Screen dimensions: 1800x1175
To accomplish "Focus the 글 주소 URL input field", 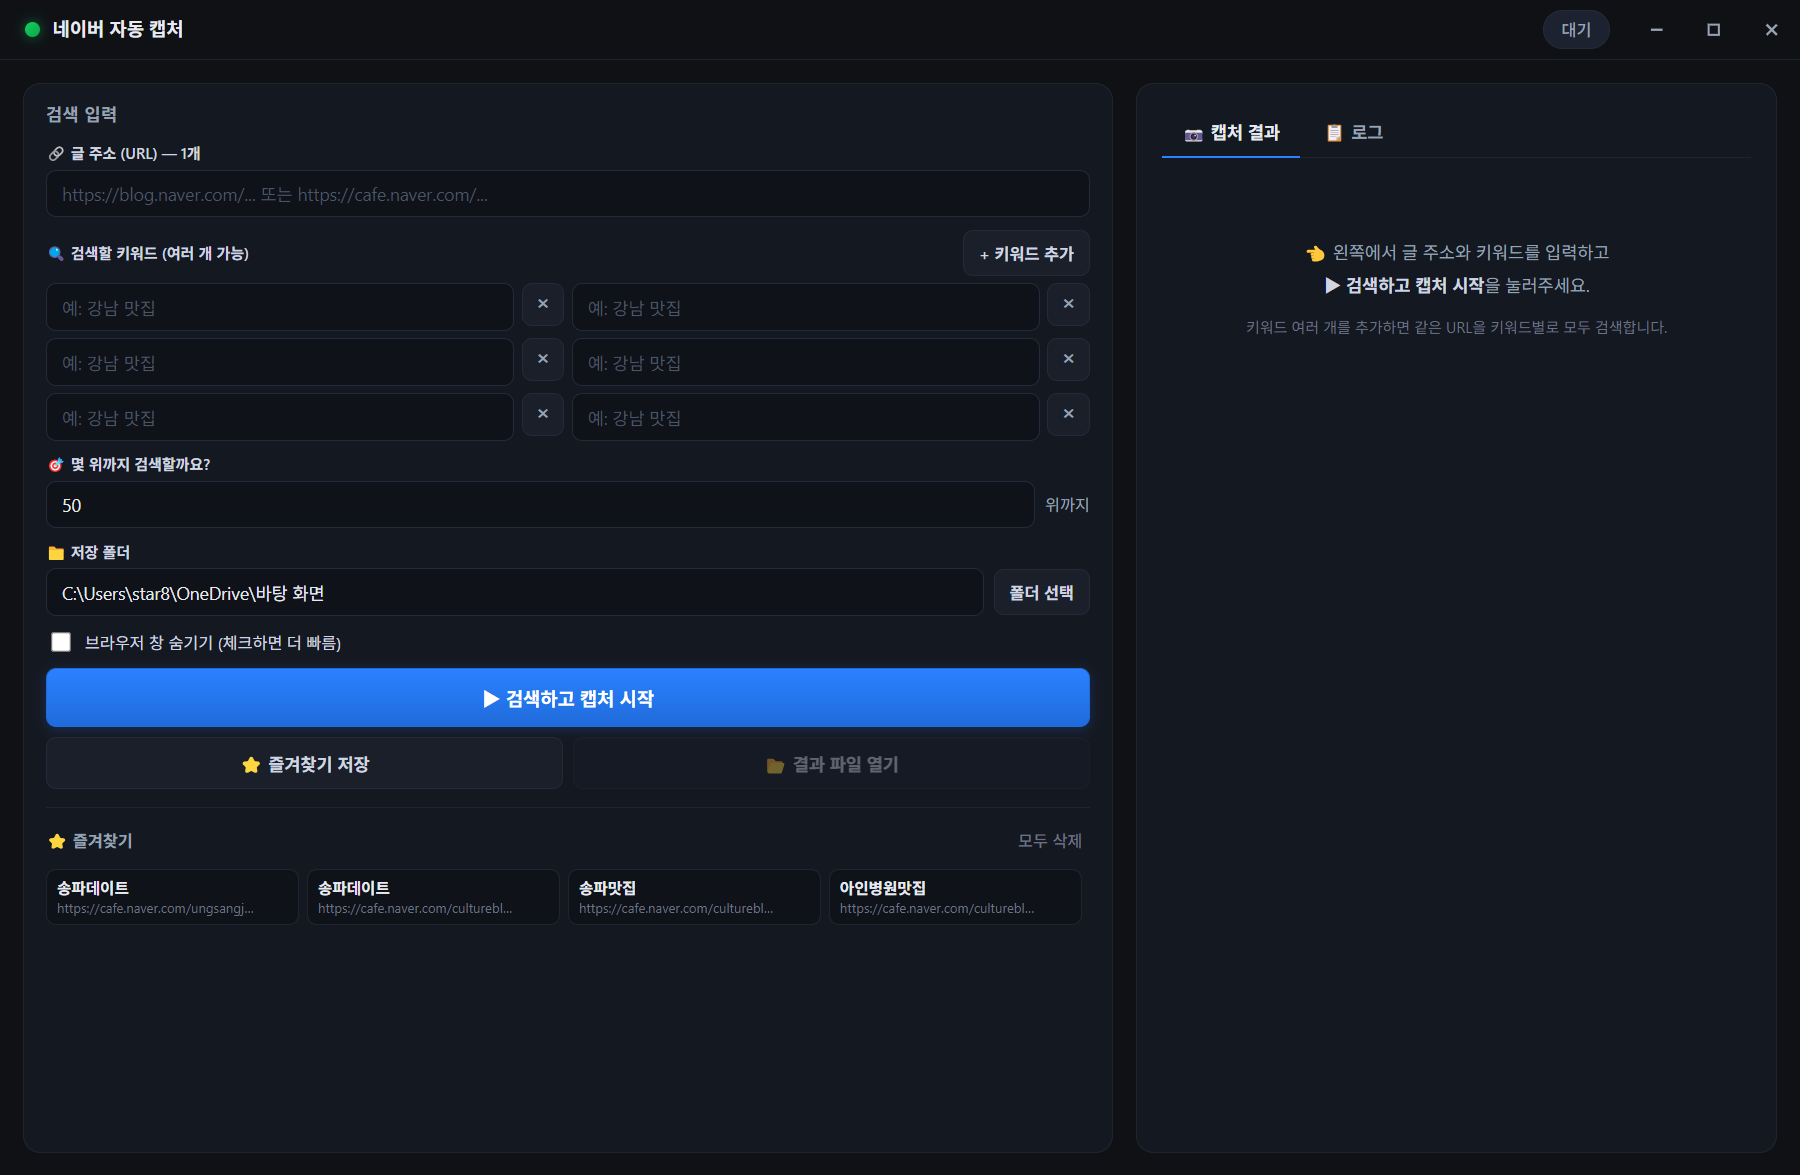I will 568,194.
